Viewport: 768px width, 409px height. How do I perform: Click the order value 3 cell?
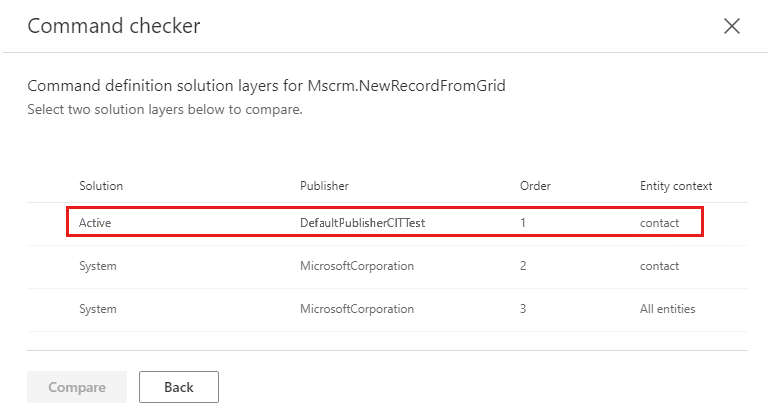click(524, 309)
